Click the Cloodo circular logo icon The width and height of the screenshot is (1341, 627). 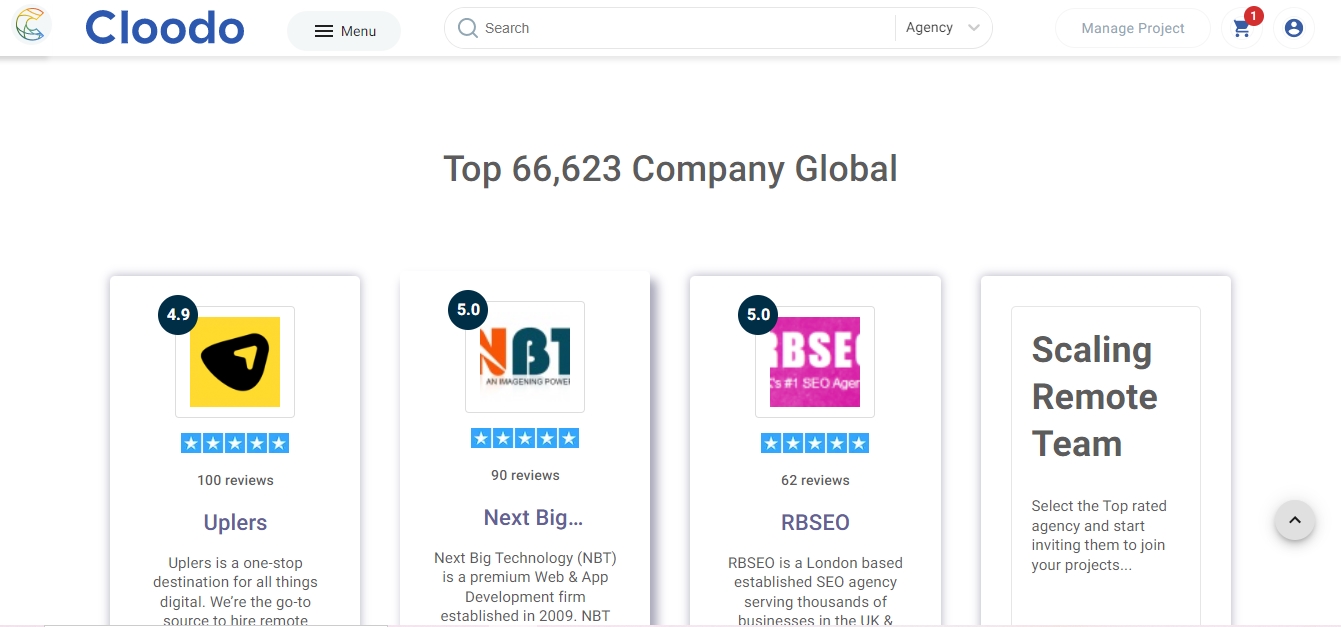click(32, 25)
